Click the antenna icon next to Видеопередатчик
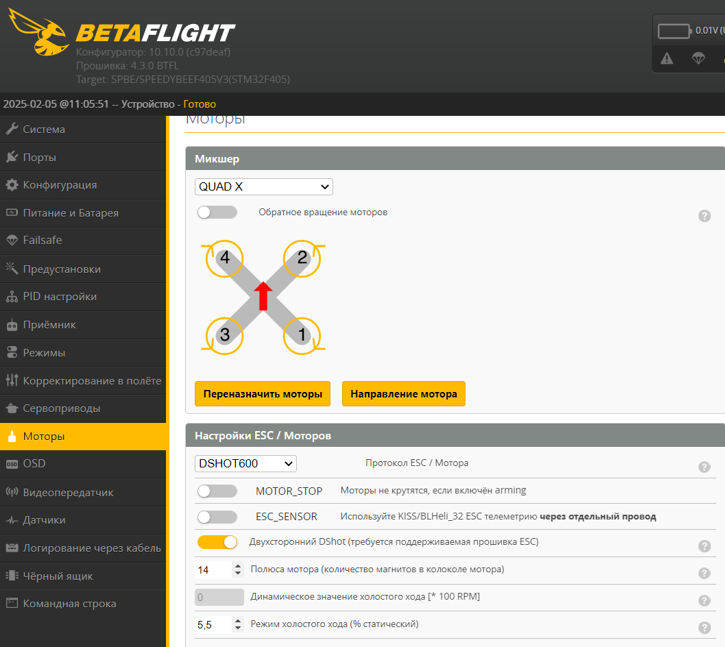The height and width of the screenshot is (647, 725). tap(12, 492)
